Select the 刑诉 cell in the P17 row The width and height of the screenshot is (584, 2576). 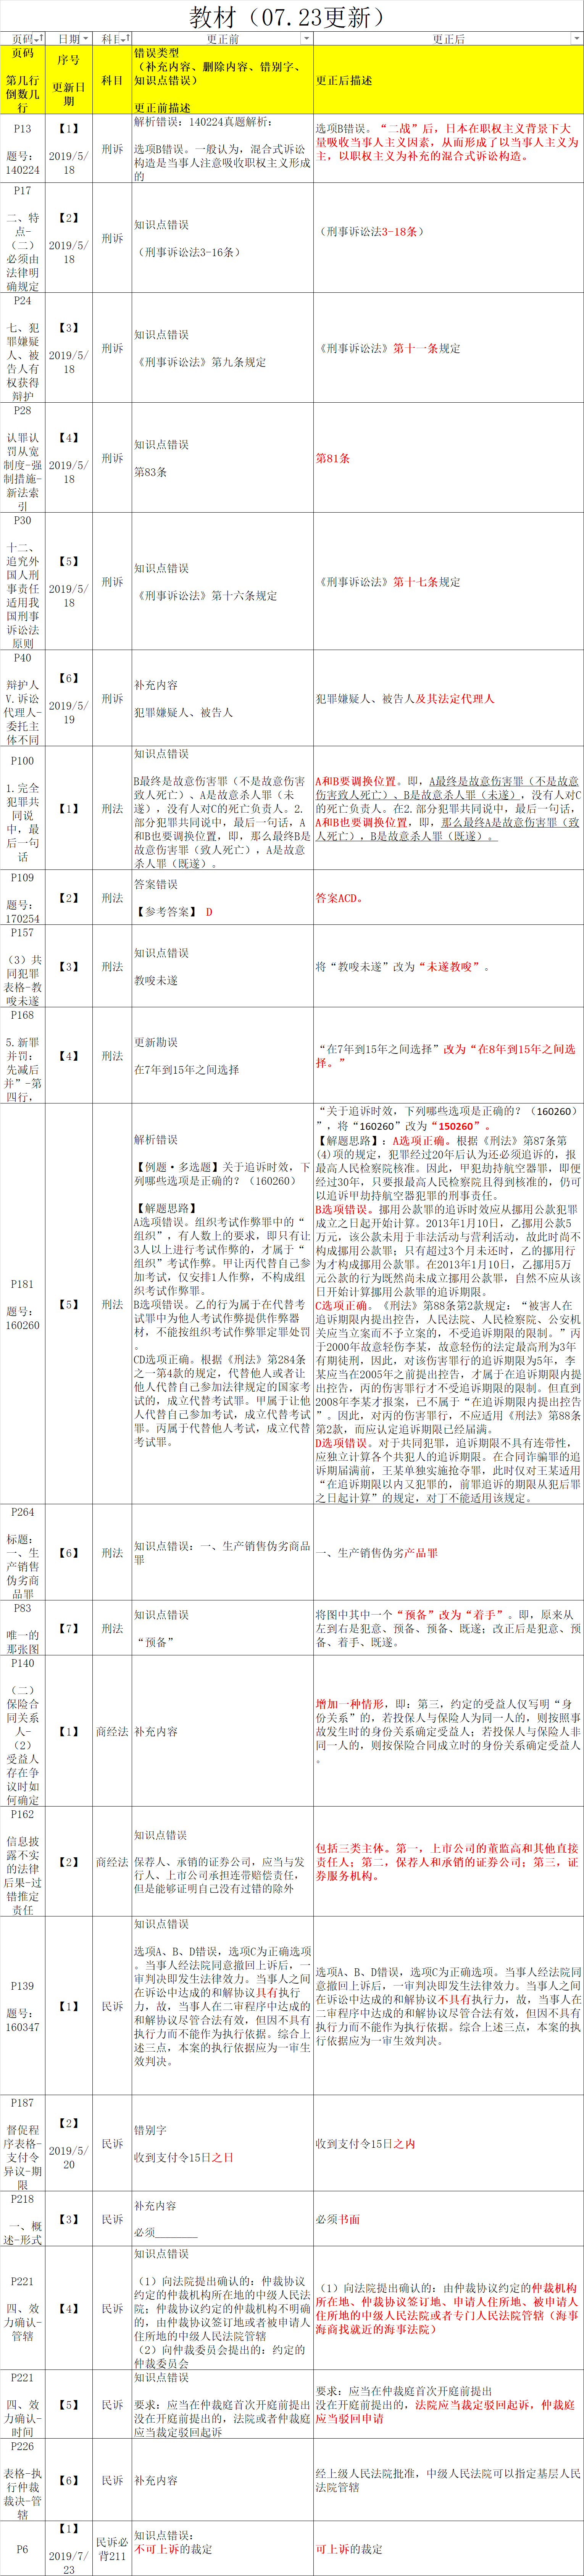coord(112,238)
